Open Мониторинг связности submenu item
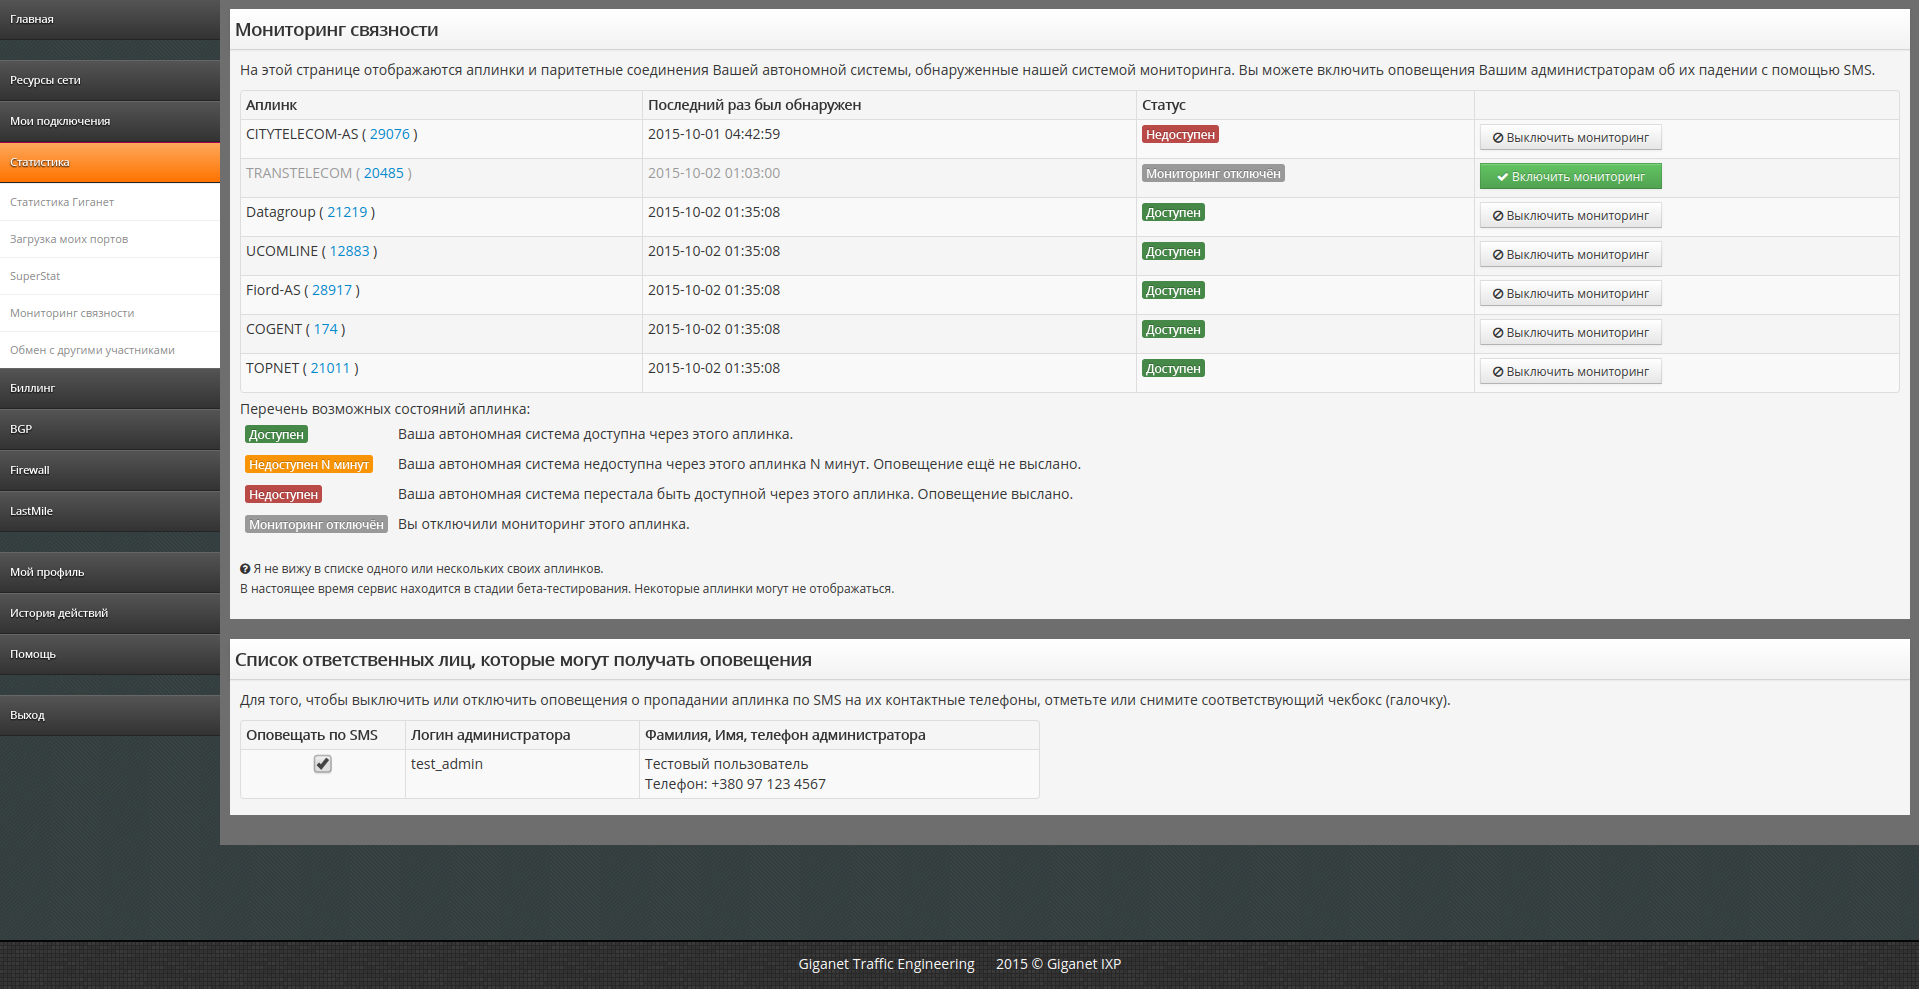The image size is (1919, 989). (110, 313)
